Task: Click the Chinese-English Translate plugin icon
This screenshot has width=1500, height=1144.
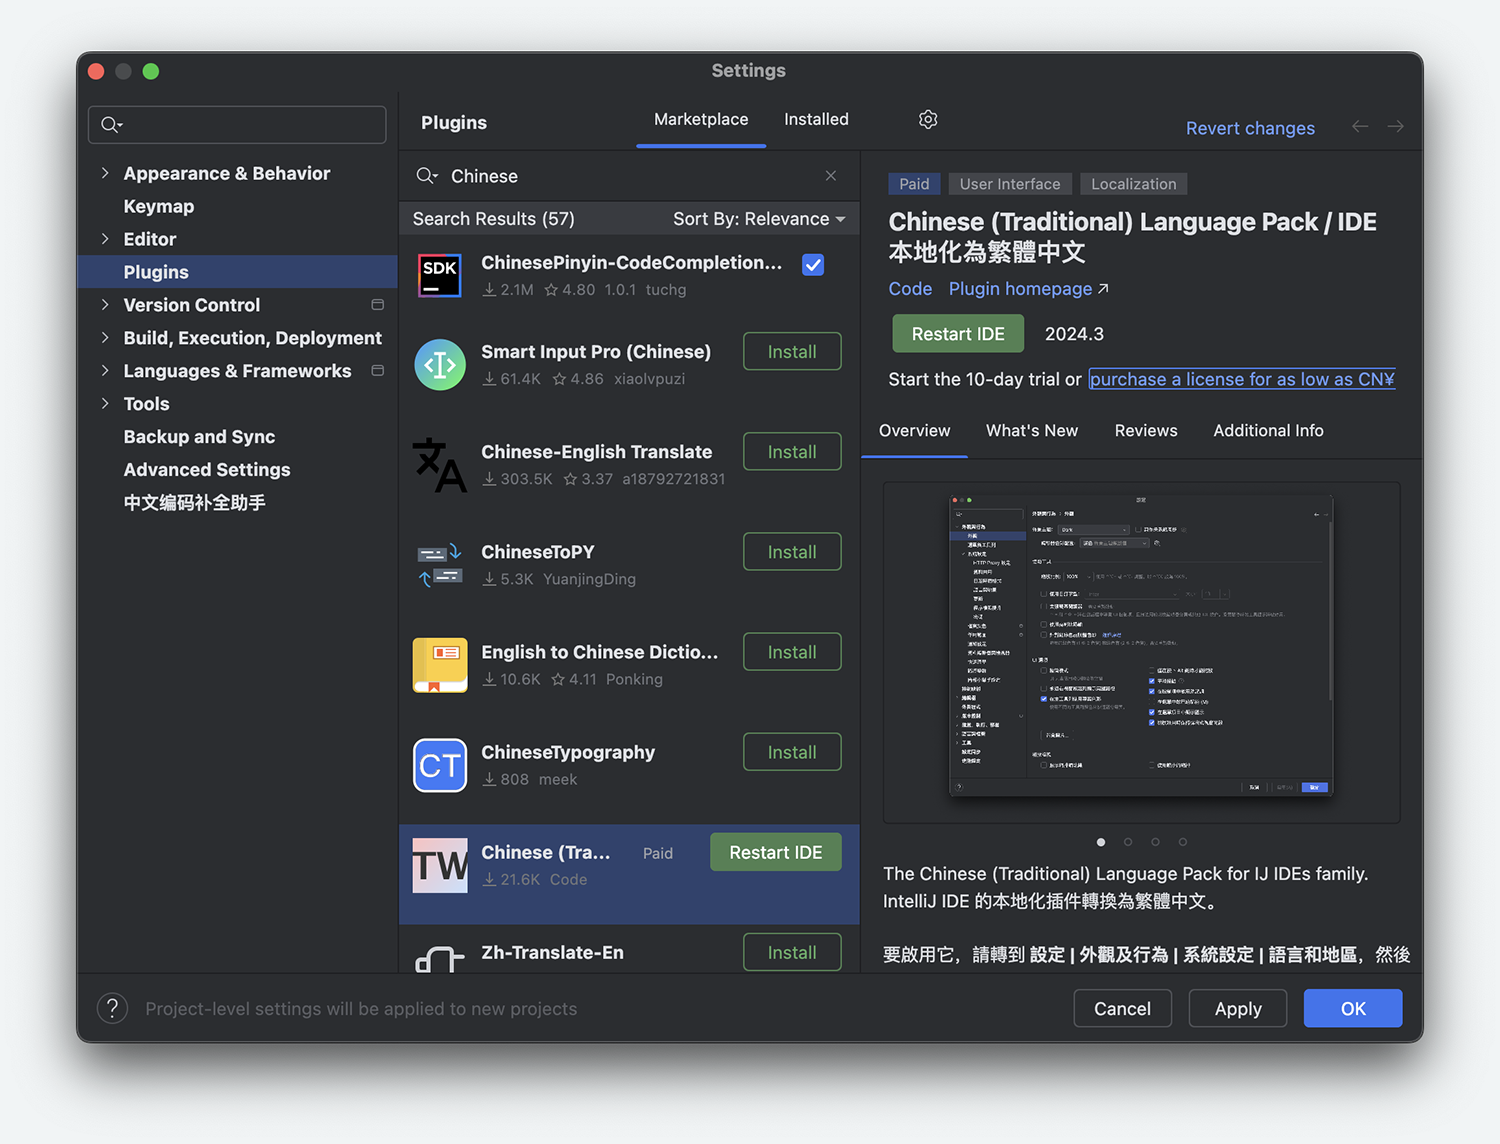Action: (x=440, y=465)
